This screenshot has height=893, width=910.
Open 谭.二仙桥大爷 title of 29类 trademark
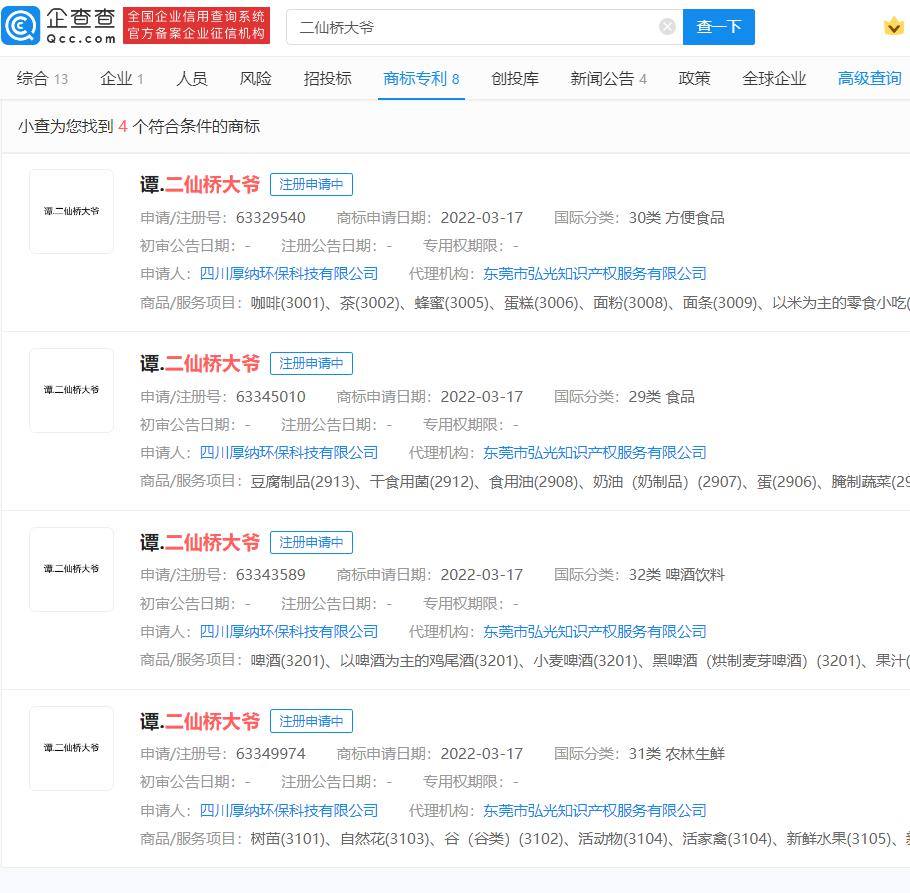(x=200, y=364)
